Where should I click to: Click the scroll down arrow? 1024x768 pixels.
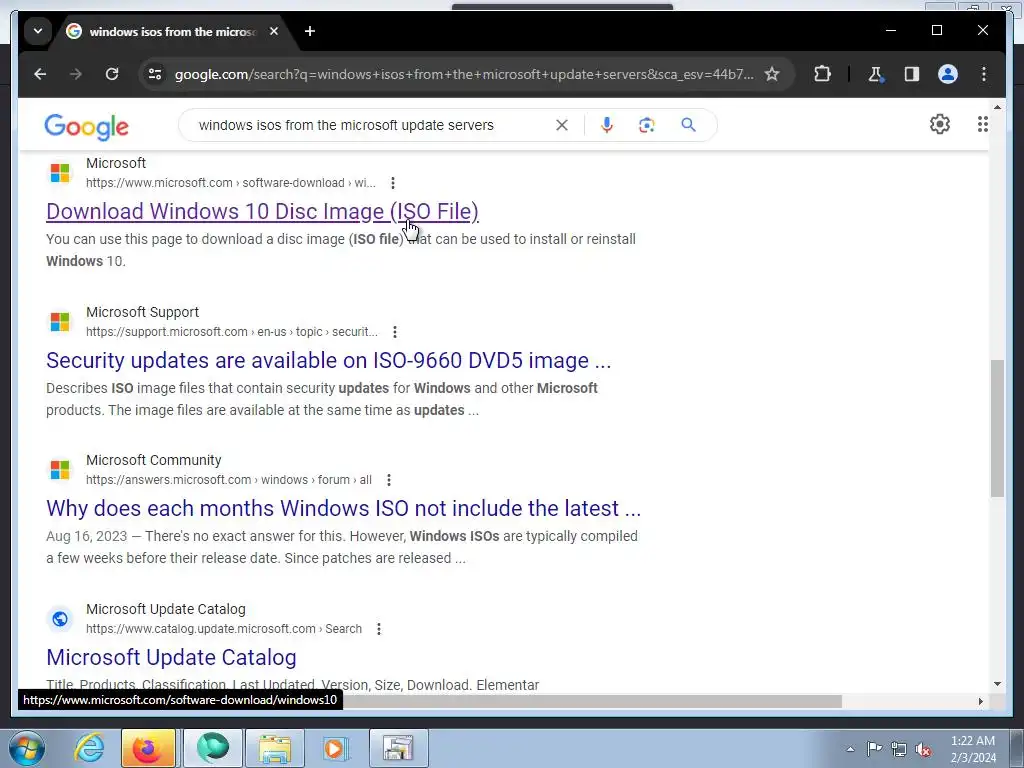997,684
